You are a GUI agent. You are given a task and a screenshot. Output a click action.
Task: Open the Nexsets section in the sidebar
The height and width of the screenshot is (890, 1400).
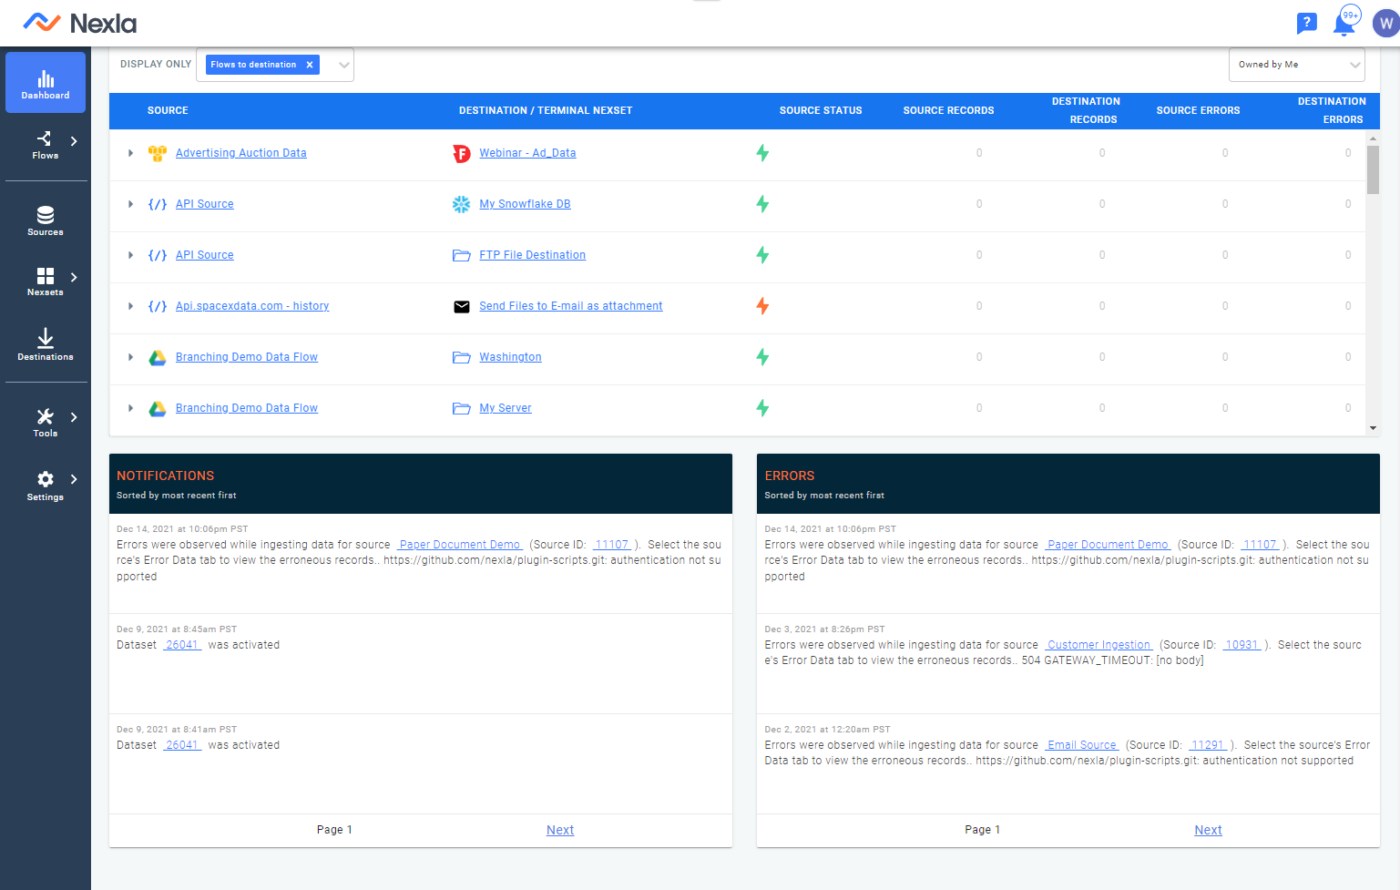45,282
